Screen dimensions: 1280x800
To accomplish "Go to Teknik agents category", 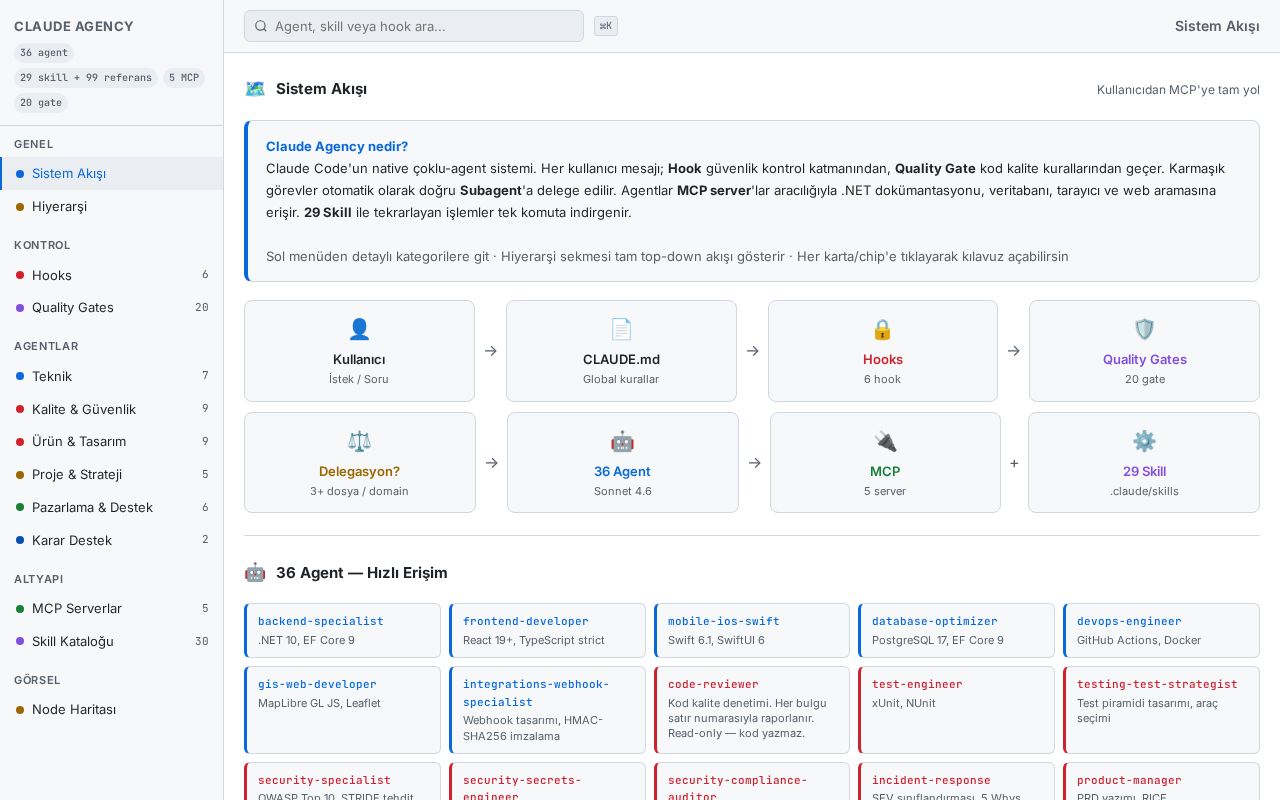I will [112, 376].
